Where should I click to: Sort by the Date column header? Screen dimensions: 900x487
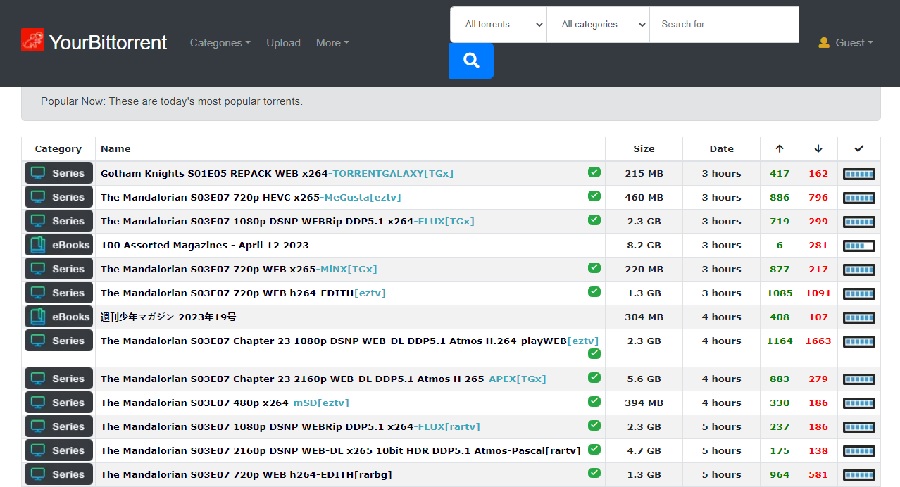pos(721,149)
